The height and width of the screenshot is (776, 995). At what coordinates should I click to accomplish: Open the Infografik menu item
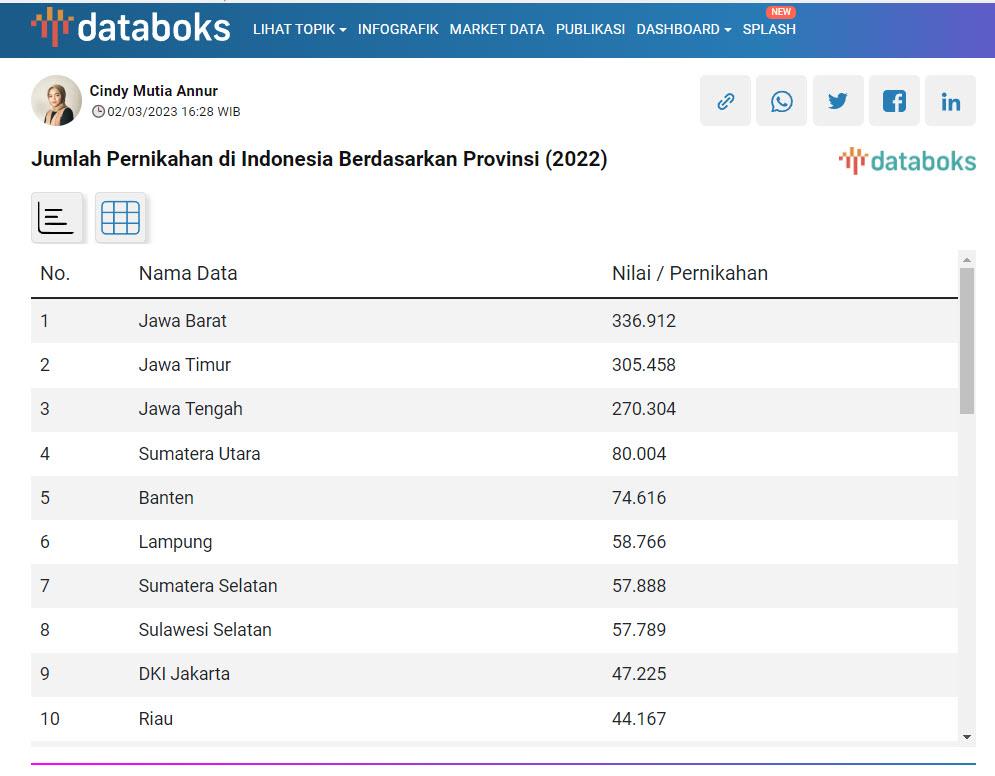click(398, 29)
